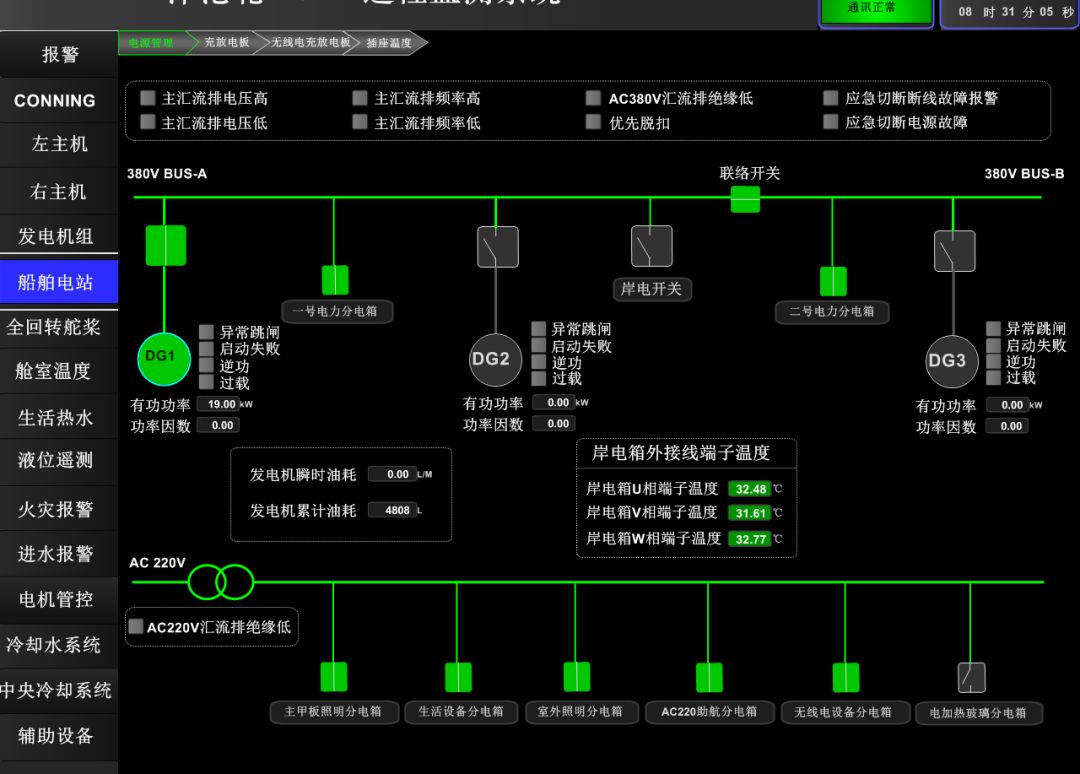Toggle the DG2 open breaker switch
1080x774 pixels.
(497, 247)
